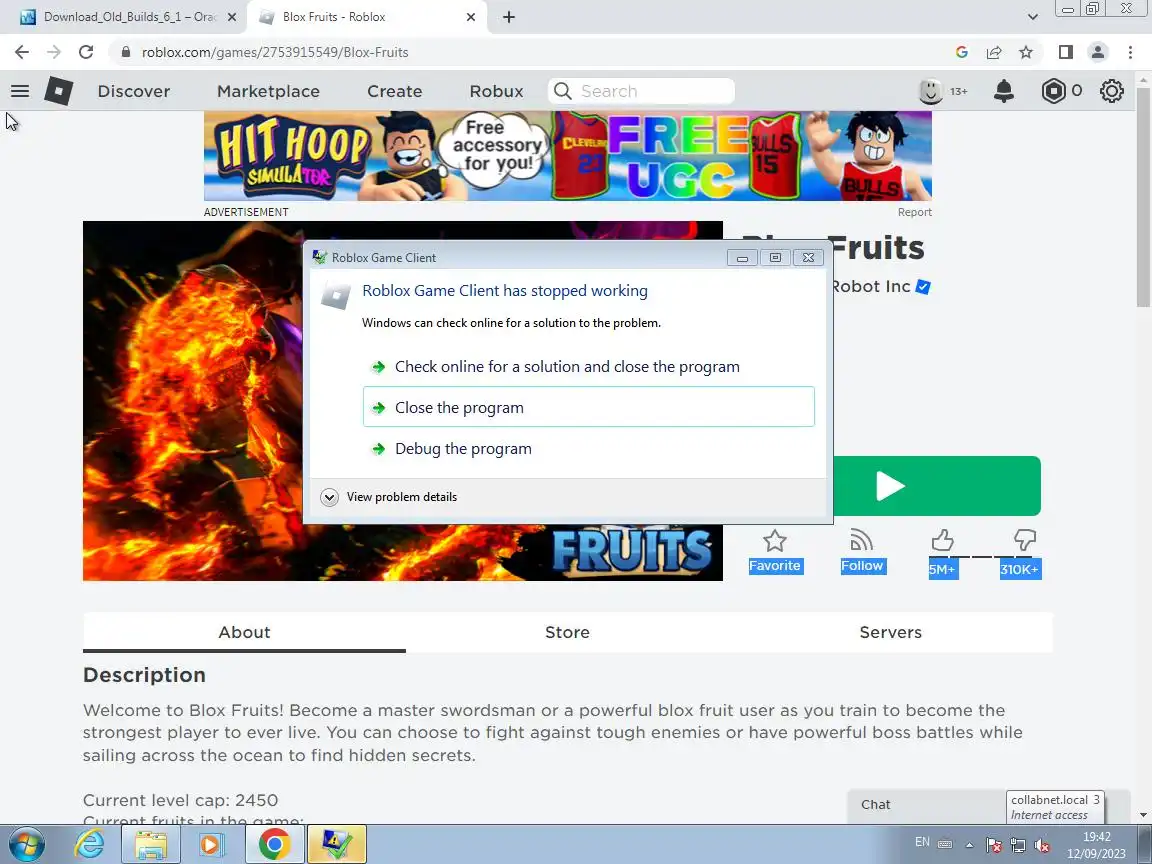Image resolution: width=1152 pixels, height=864 pixels.
Task: Close the Download_Old_Builds tab
Action: (x=231, y=17)
